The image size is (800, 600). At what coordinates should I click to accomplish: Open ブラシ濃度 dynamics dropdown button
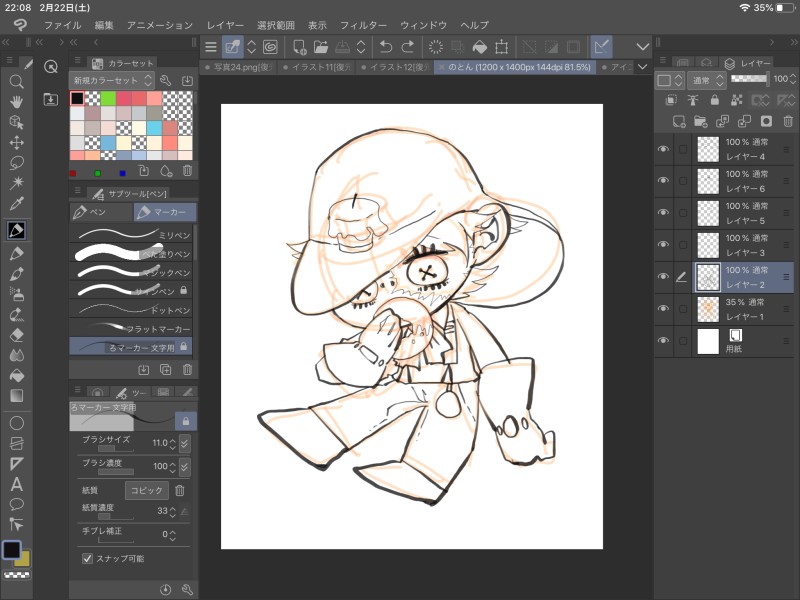coord(185,466)
